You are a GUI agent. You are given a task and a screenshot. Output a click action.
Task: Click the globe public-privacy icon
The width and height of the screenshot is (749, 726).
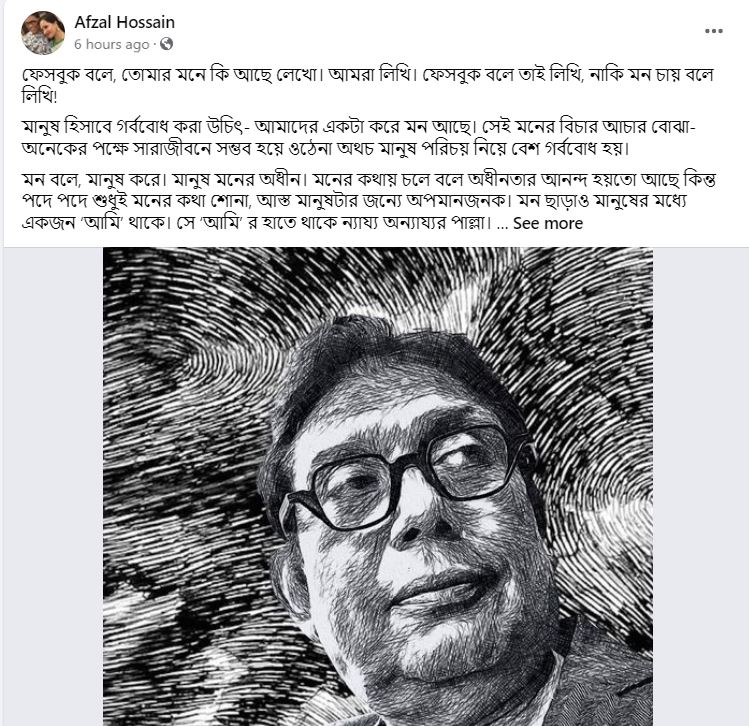[x=166, y=44]
